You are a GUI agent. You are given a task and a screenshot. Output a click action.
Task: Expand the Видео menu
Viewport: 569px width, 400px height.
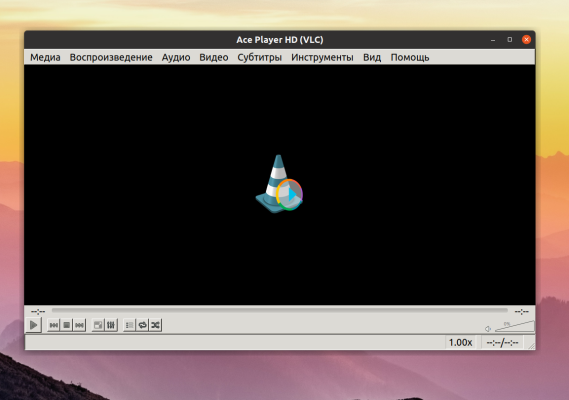(x=214, y=57)
